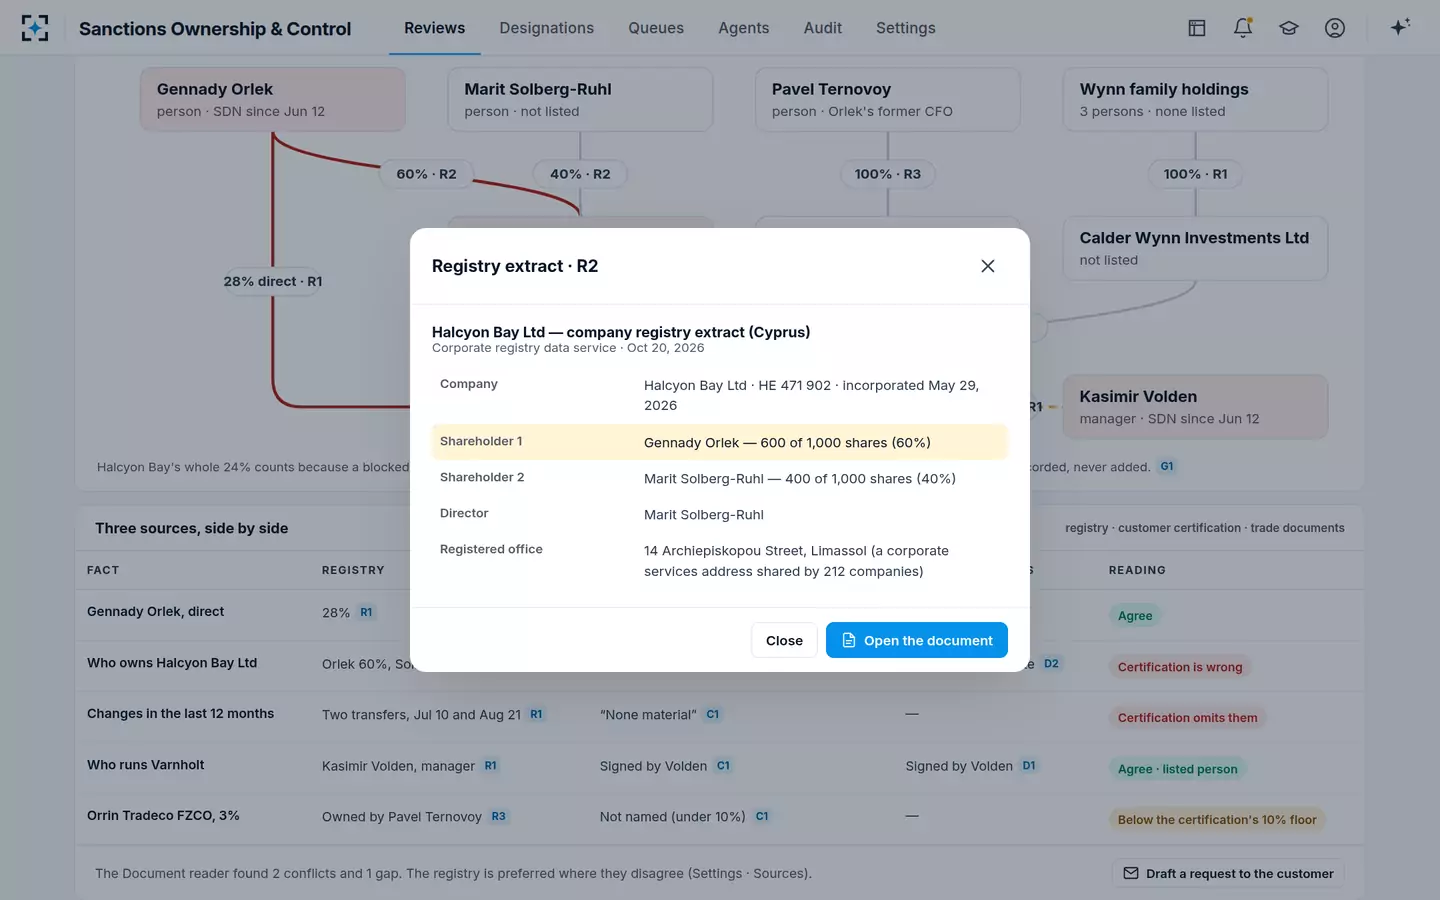1440x900 pixels.
Task: Switch to the Reviews tab
Action: 434,28
